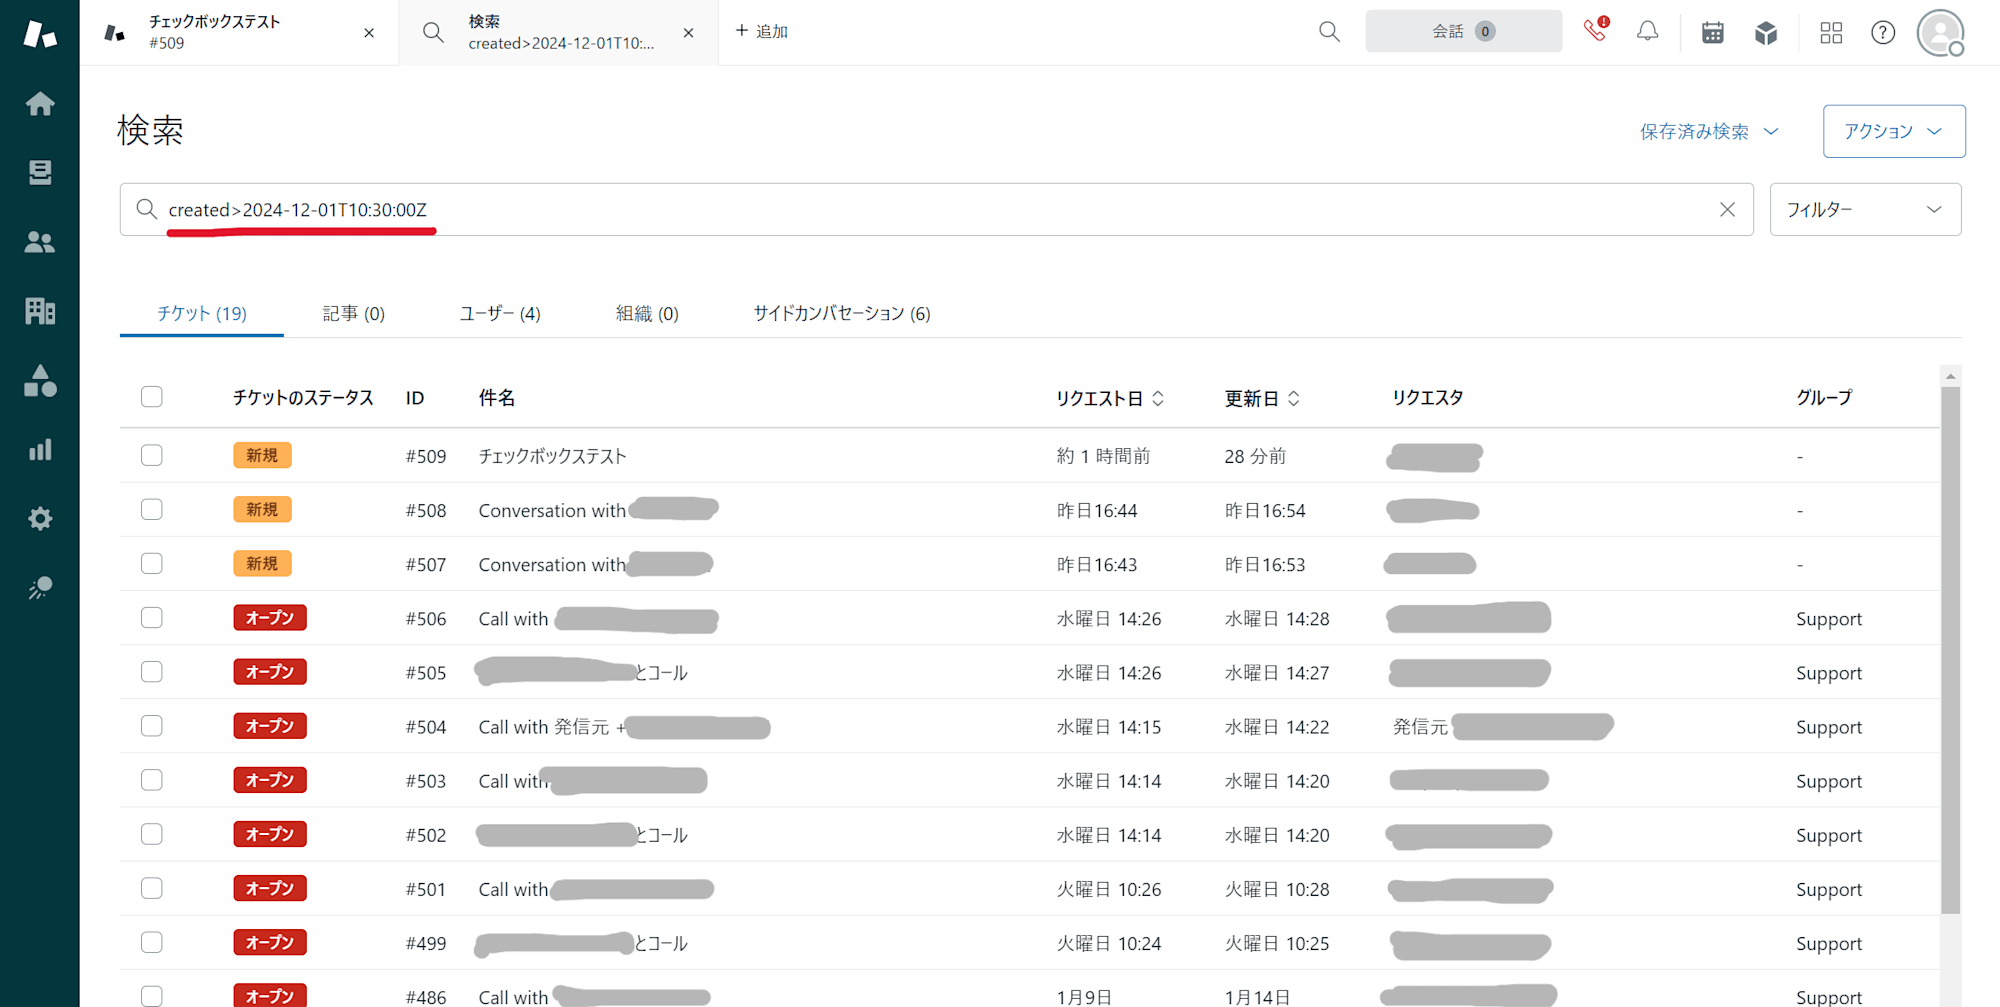
Task: Check the box for ticket #504
Action: click(x=152, y=725)
